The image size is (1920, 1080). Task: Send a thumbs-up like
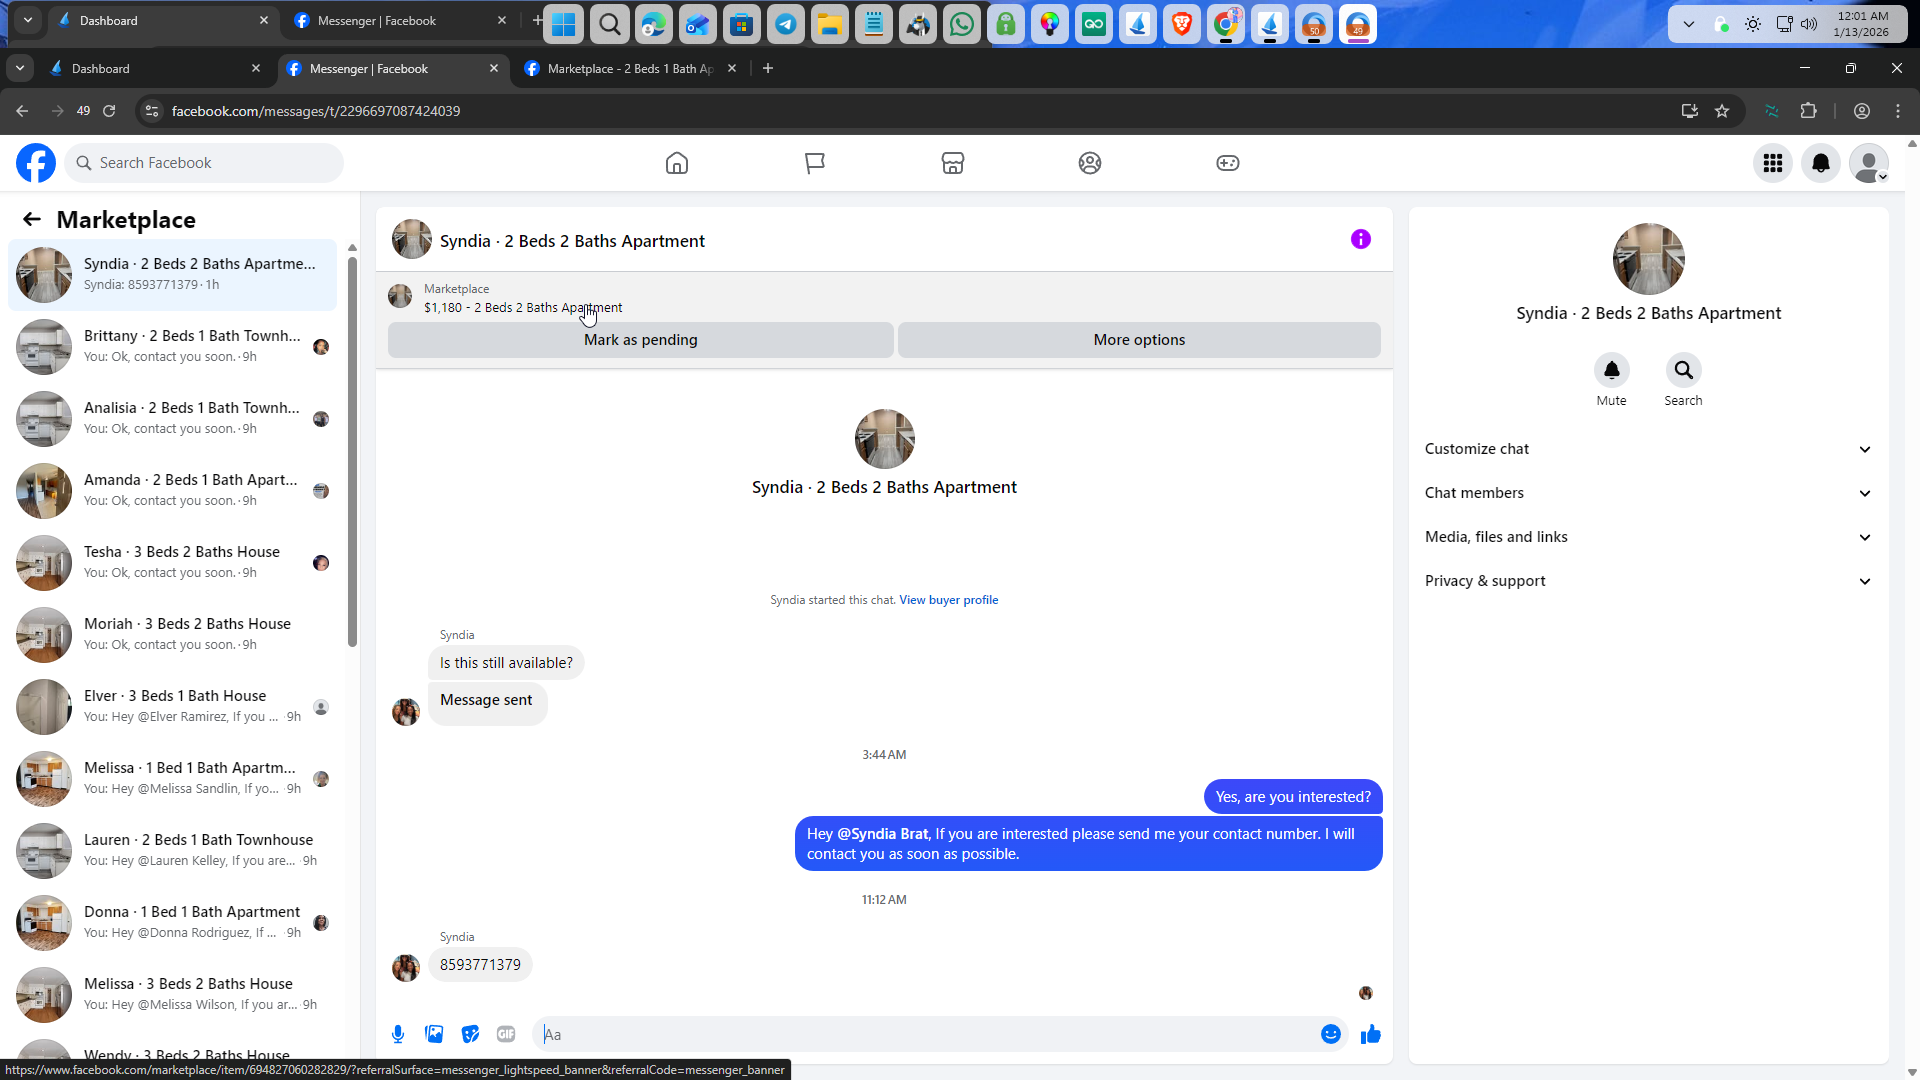tap(1370, 1034)
